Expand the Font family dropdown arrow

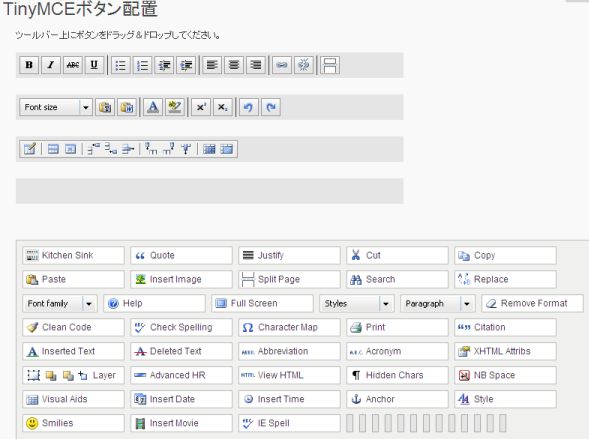[89, 303]
